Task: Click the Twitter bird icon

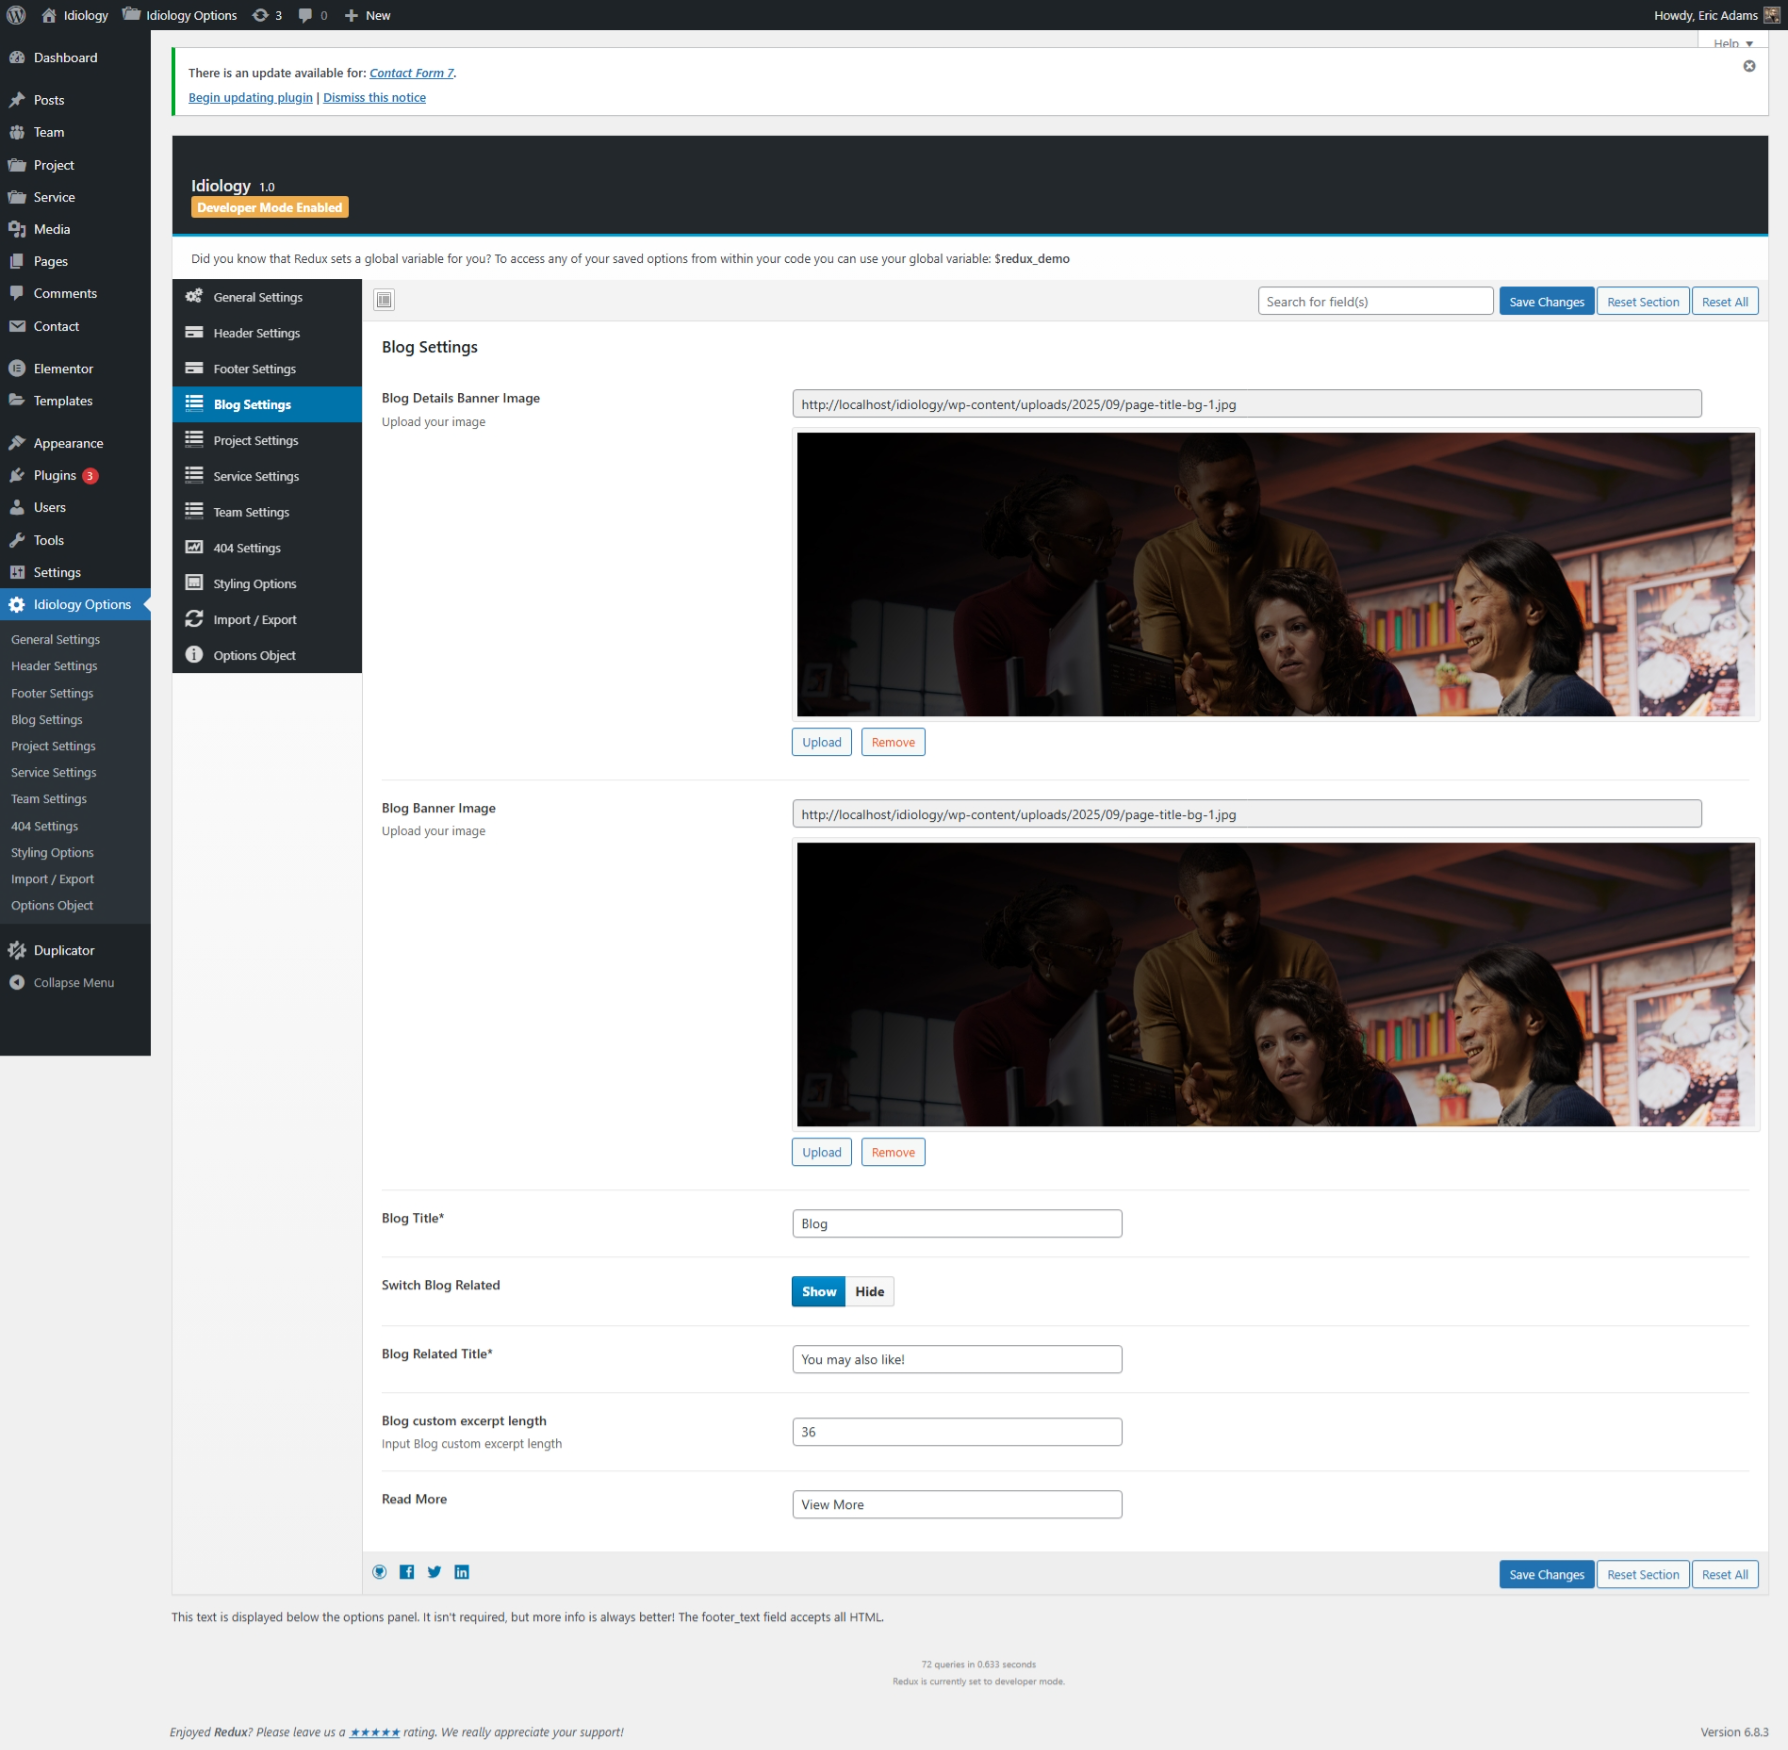Action: tap(434, 1572)
